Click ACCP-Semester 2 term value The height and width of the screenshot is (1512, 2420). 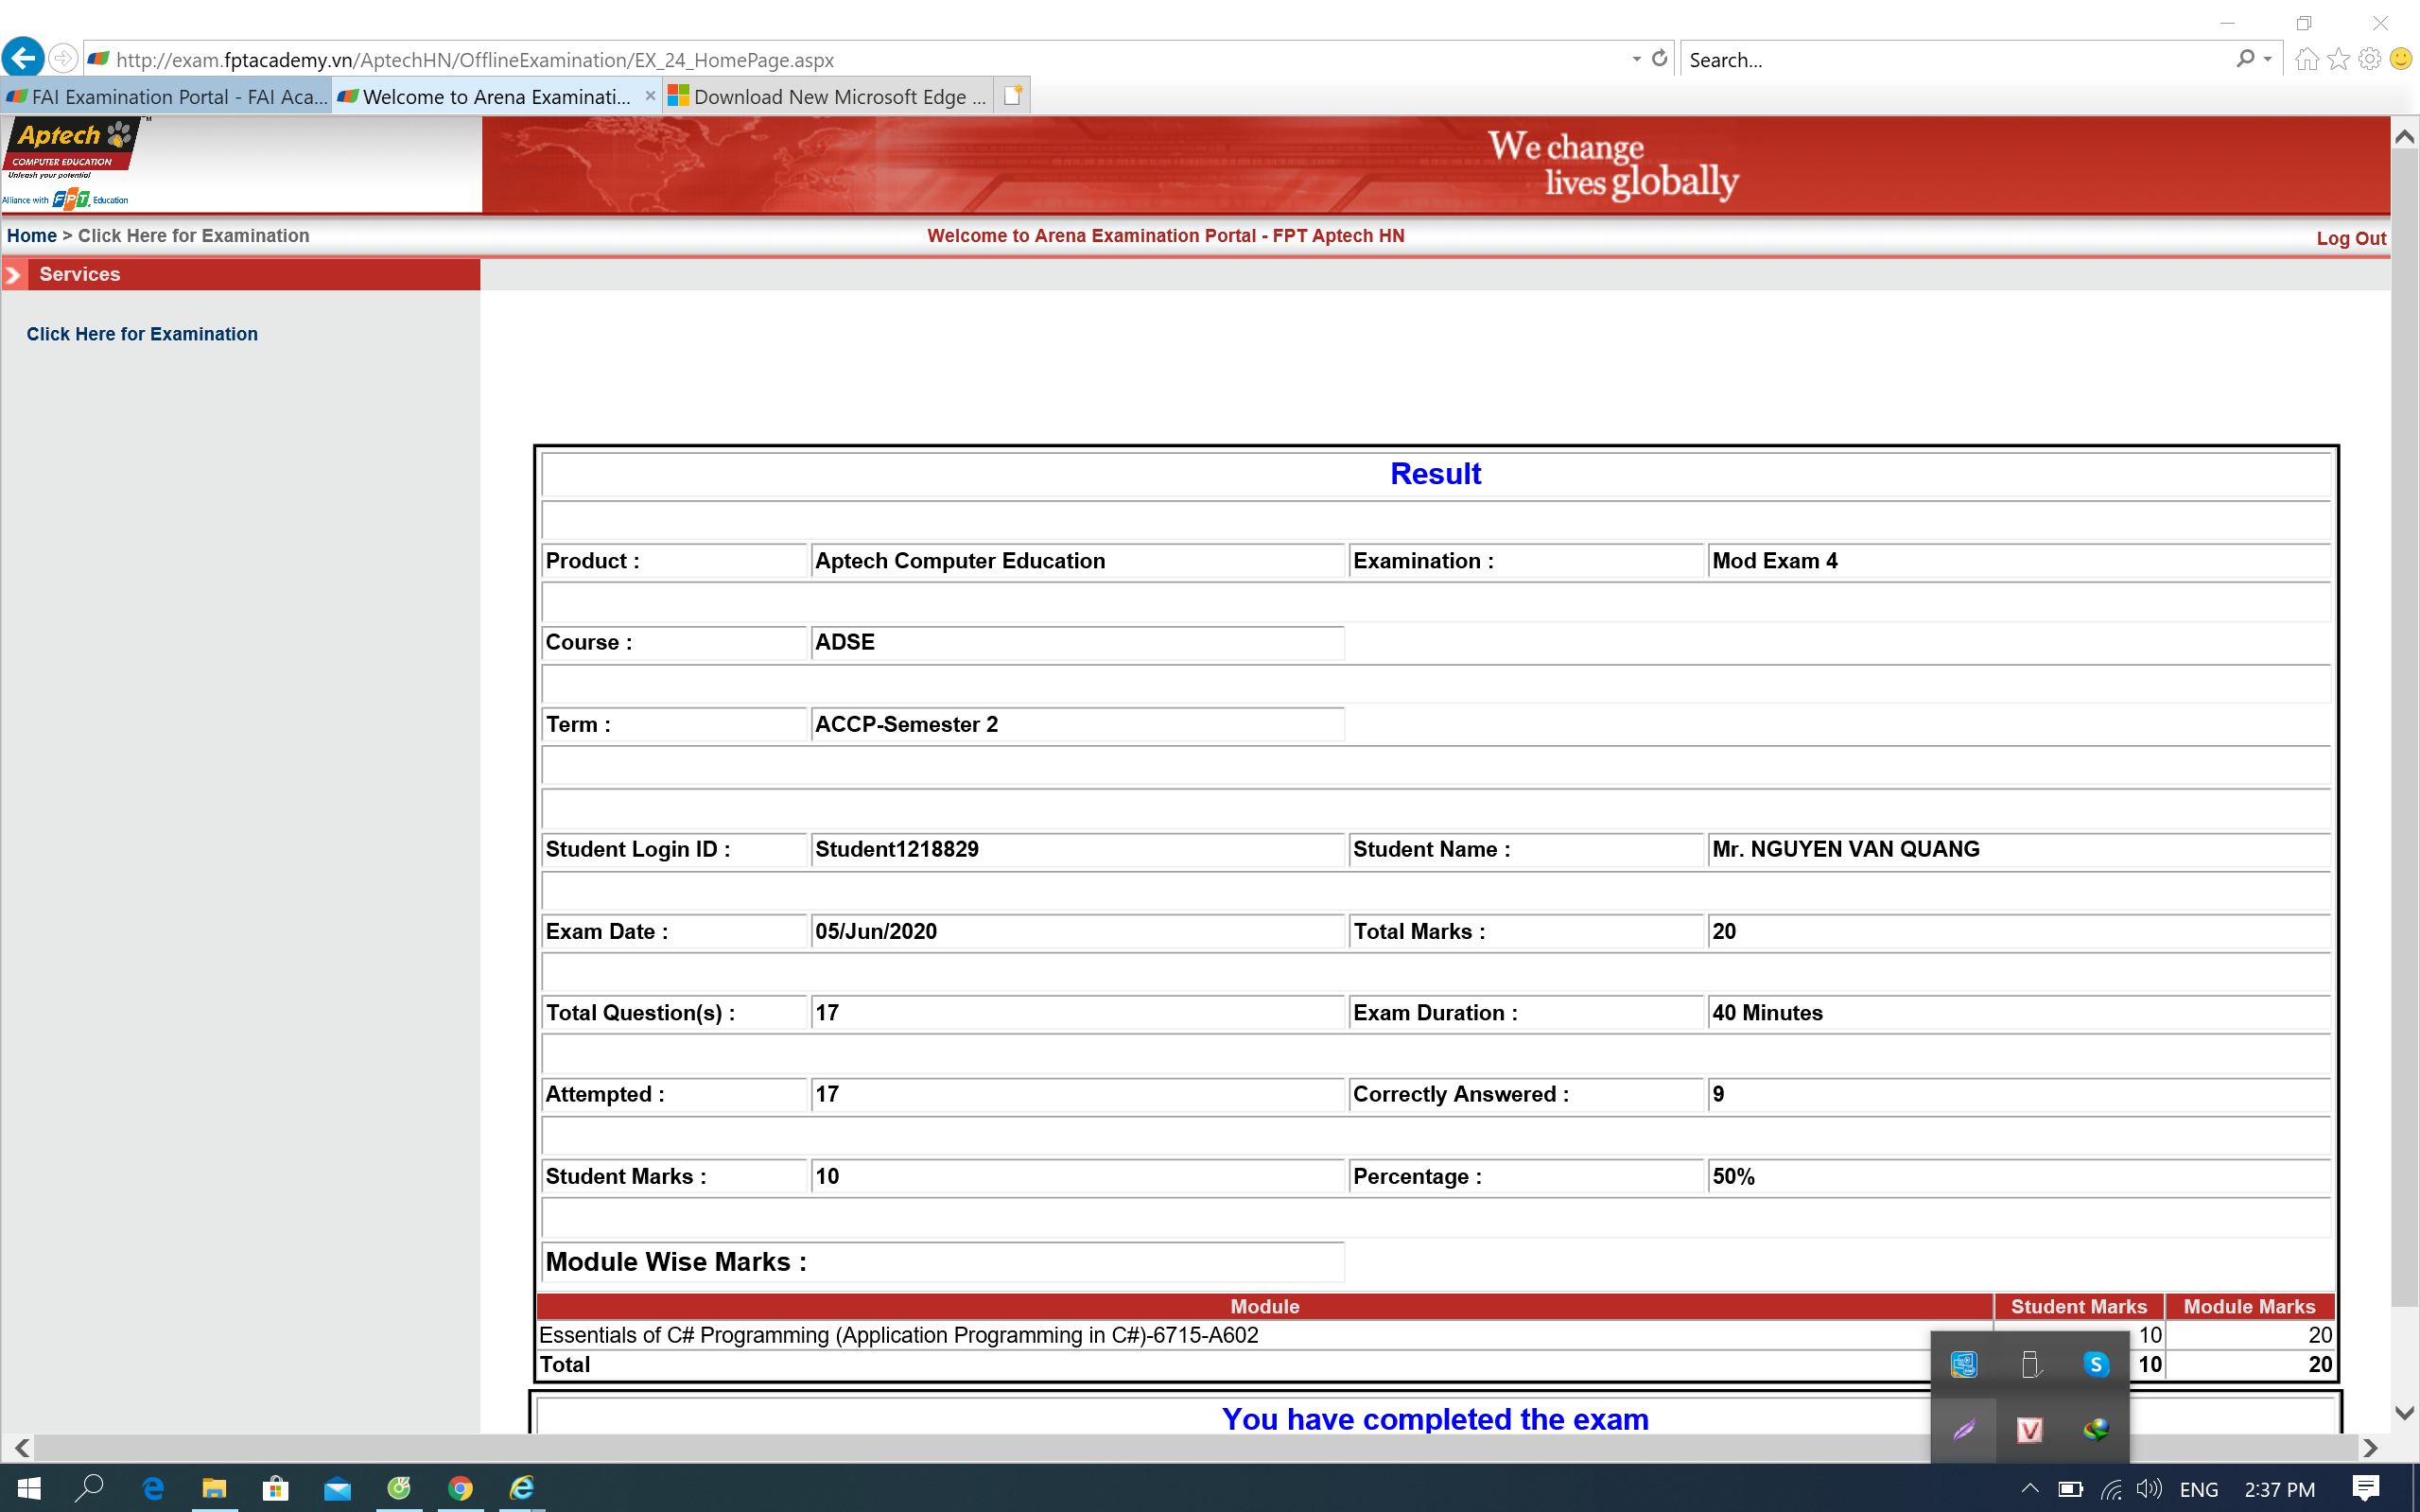[x=906, y=724]
